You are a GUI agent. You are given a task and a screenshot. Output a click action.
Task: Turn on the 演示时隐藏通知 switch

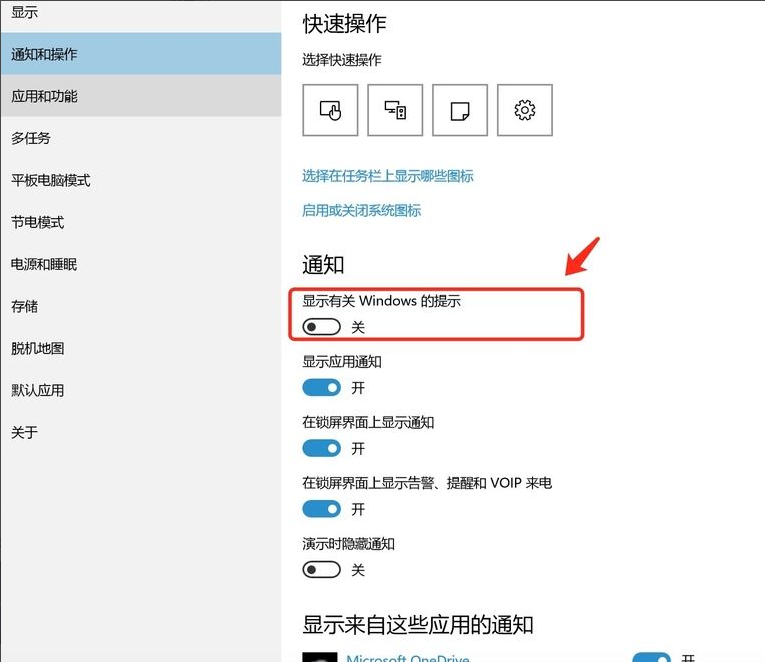322,570
